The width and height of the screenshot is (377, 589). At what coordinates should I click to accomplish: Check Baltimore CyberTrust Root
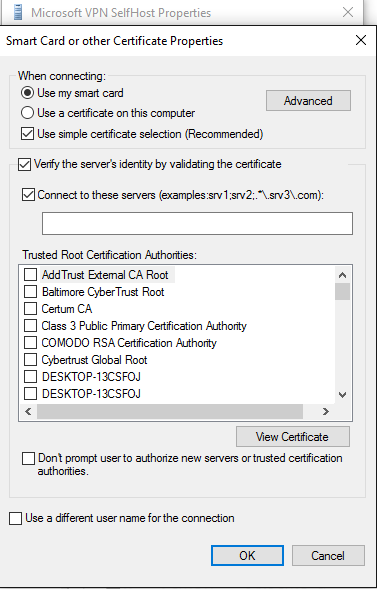pyautogui.click(x=30, y=292)
